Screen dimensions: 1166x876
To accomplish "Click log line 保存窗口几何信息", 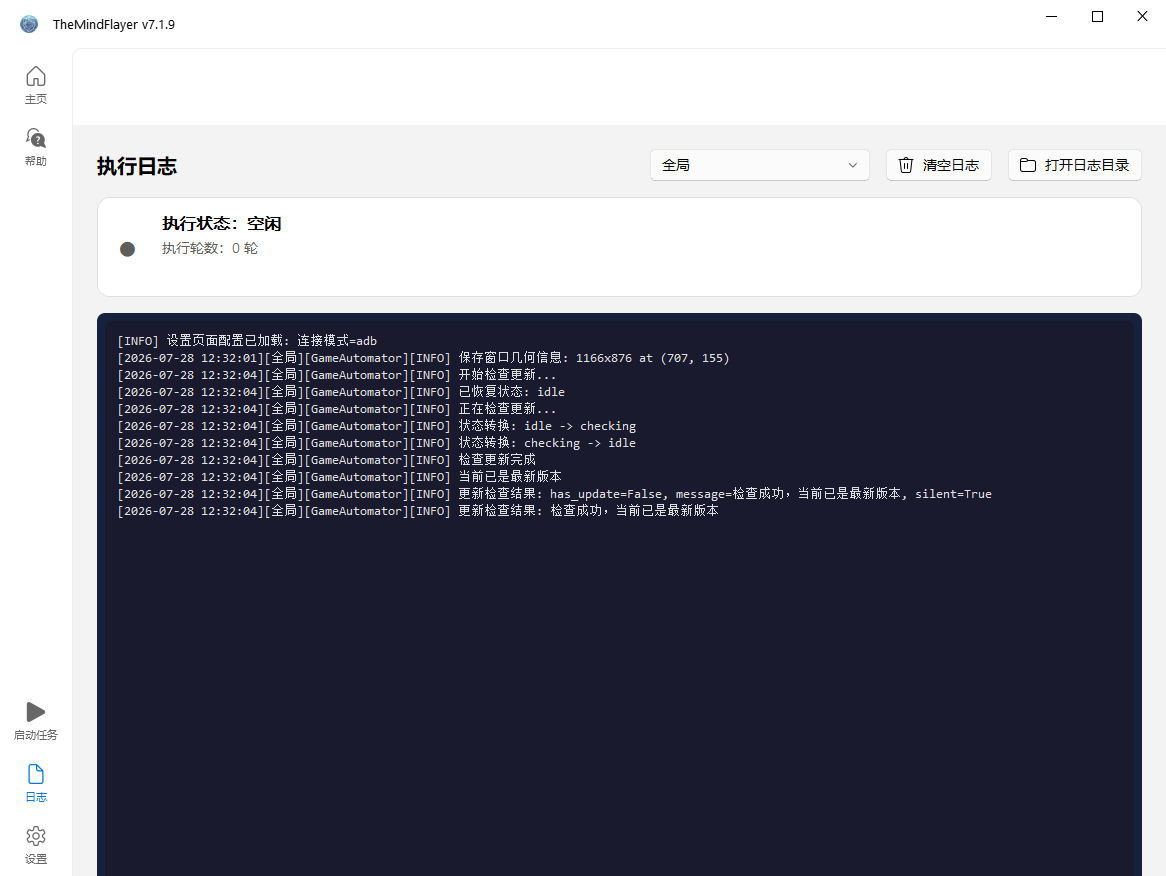I will [x=423, y=358].
